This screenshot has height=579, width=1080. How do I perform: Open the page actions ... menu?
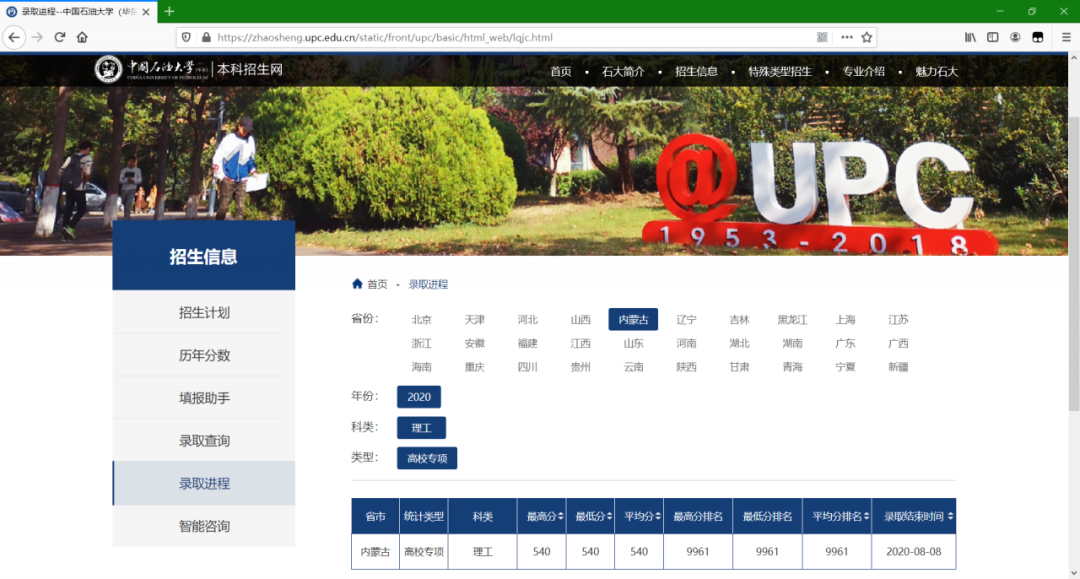846,37
